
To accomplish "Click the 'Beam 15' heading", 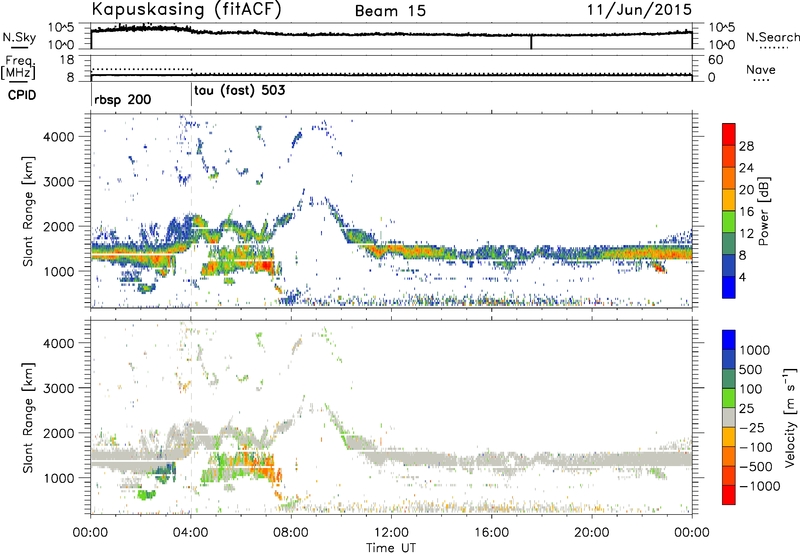I will click(x=390, y=11).
